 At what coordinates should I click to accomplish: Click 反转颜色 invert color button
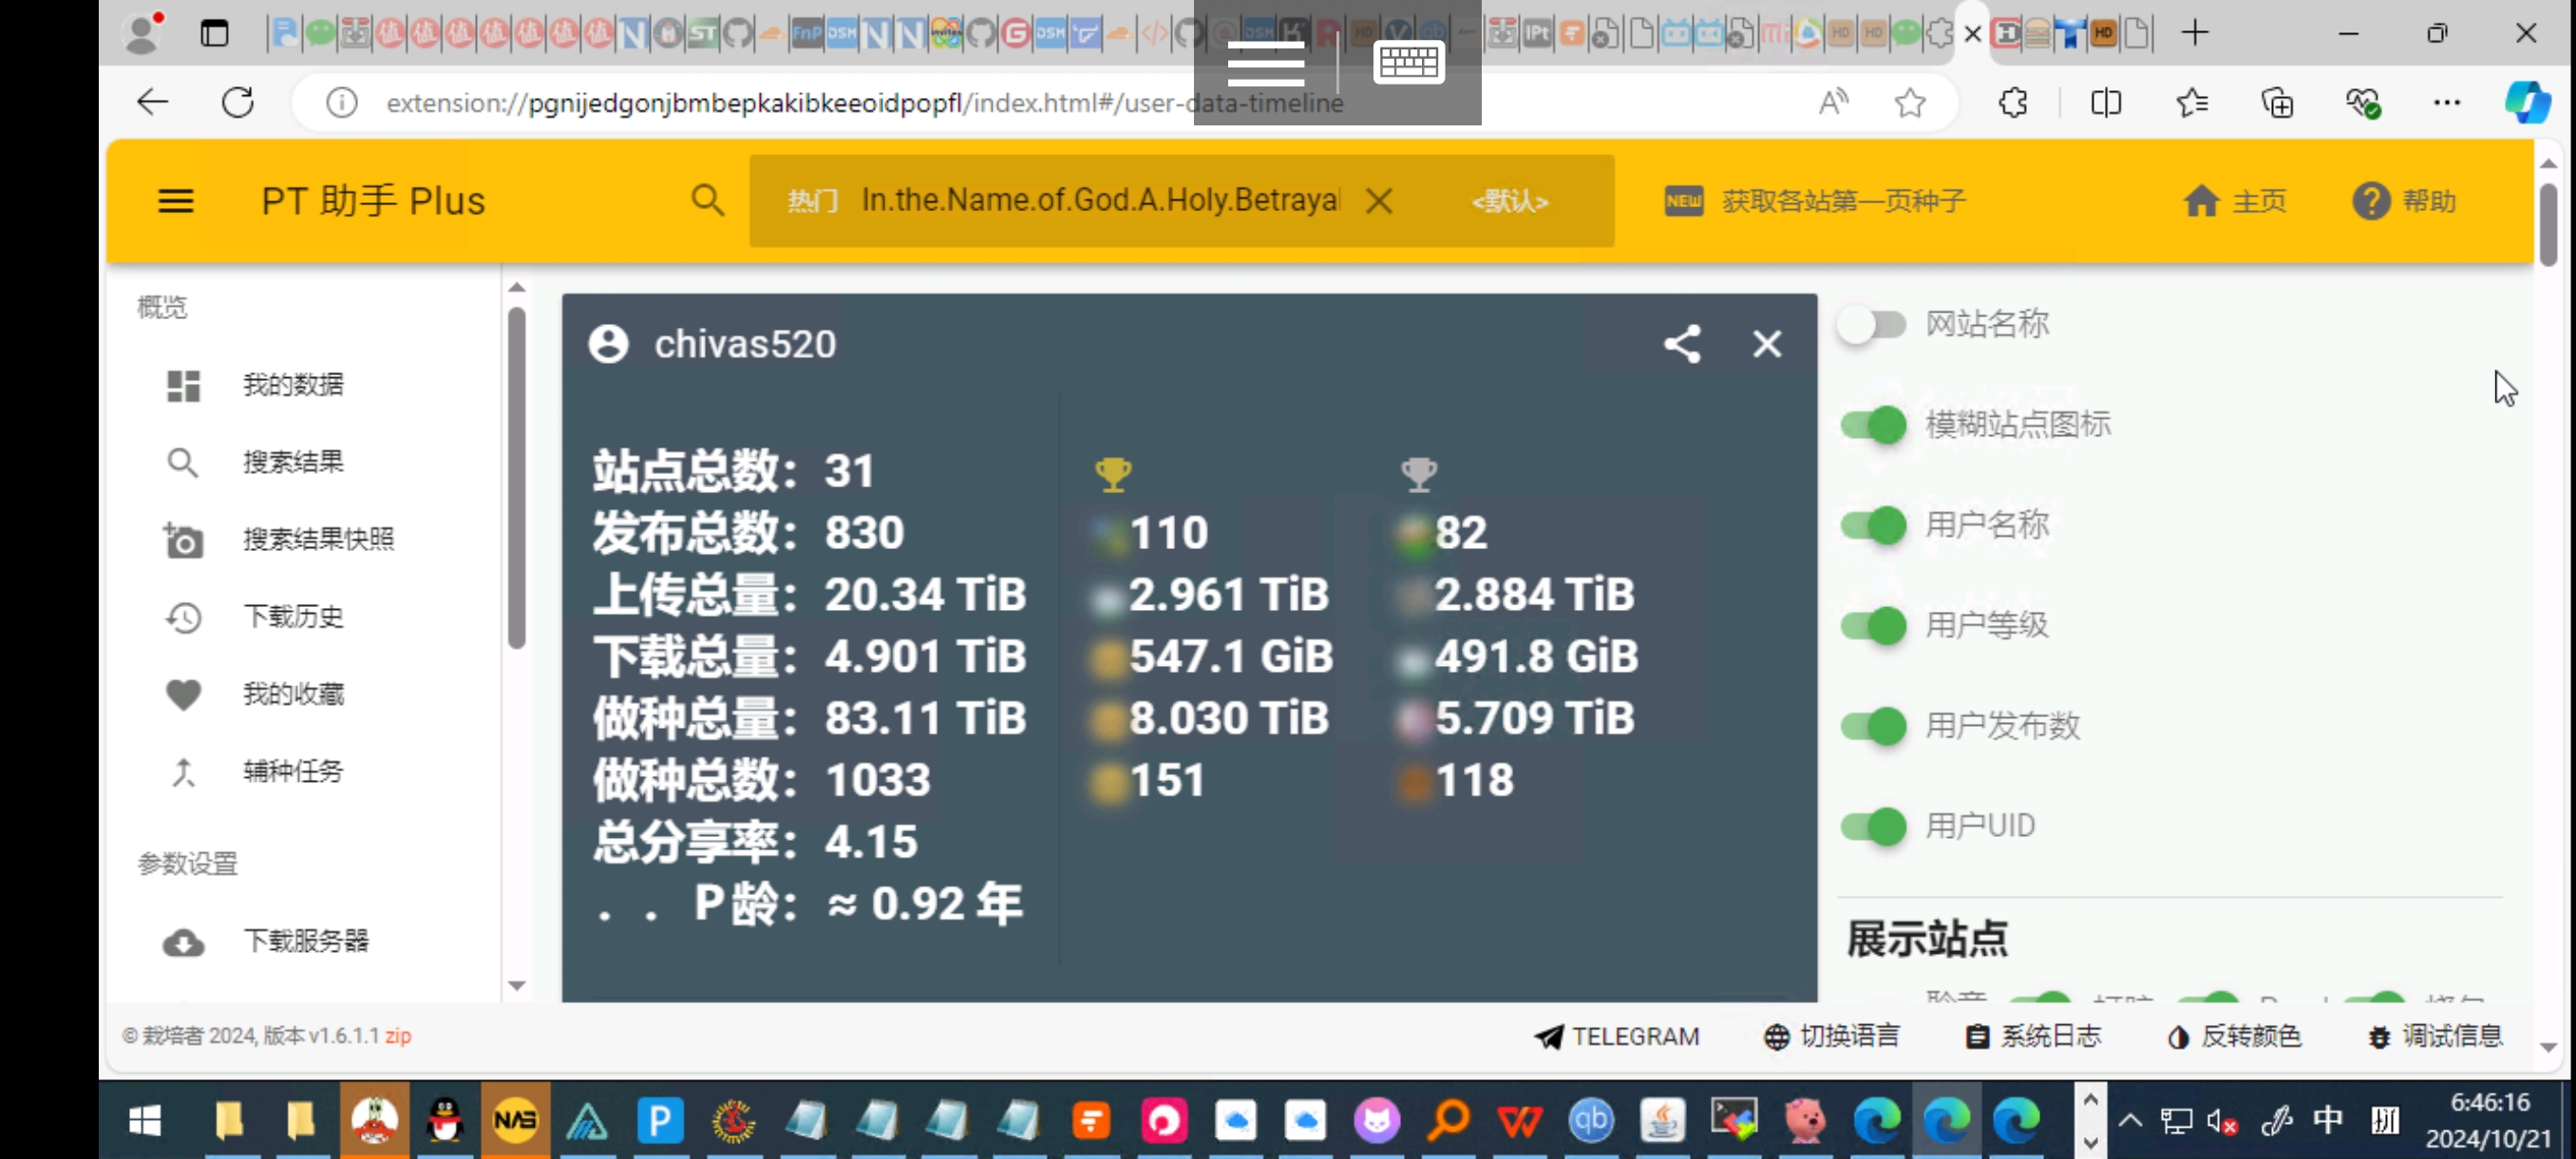point(2234,1036)
